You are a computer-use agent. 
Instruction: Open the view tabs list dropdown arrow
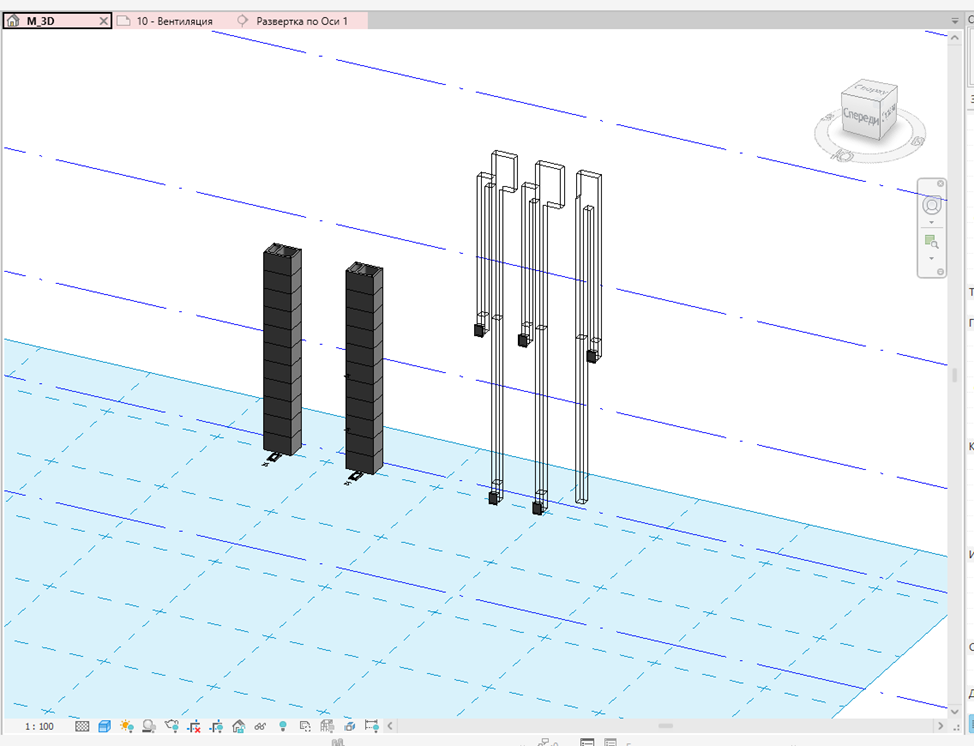(955, 21)
